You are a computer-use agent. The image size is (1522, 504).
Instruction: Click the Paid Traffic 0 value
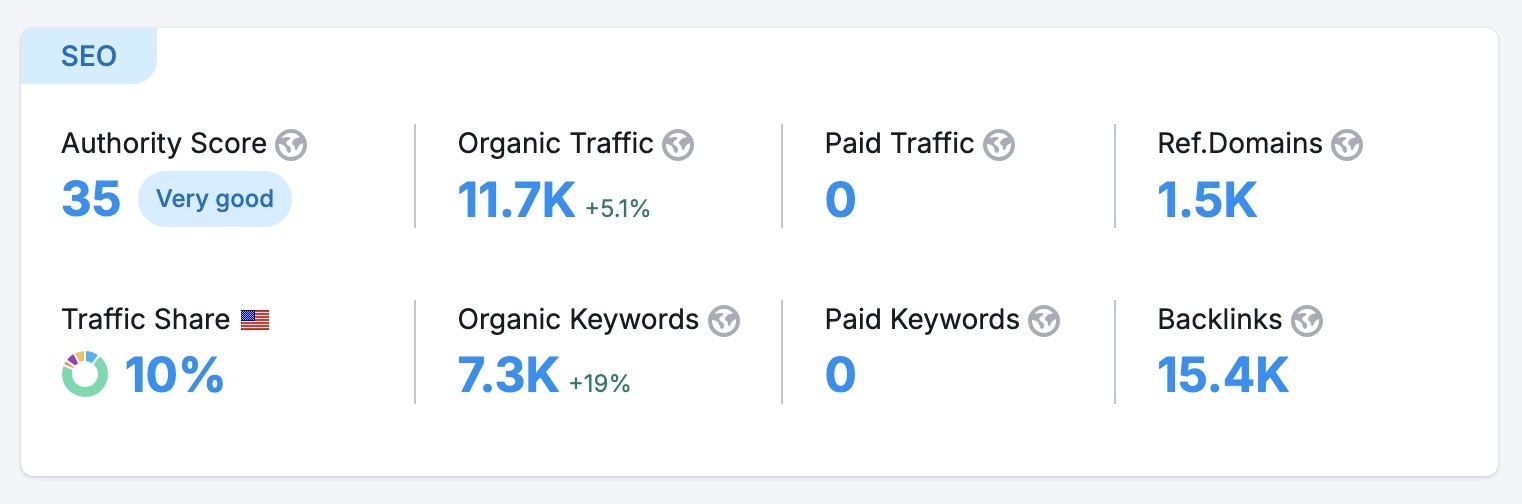point(840,200)
